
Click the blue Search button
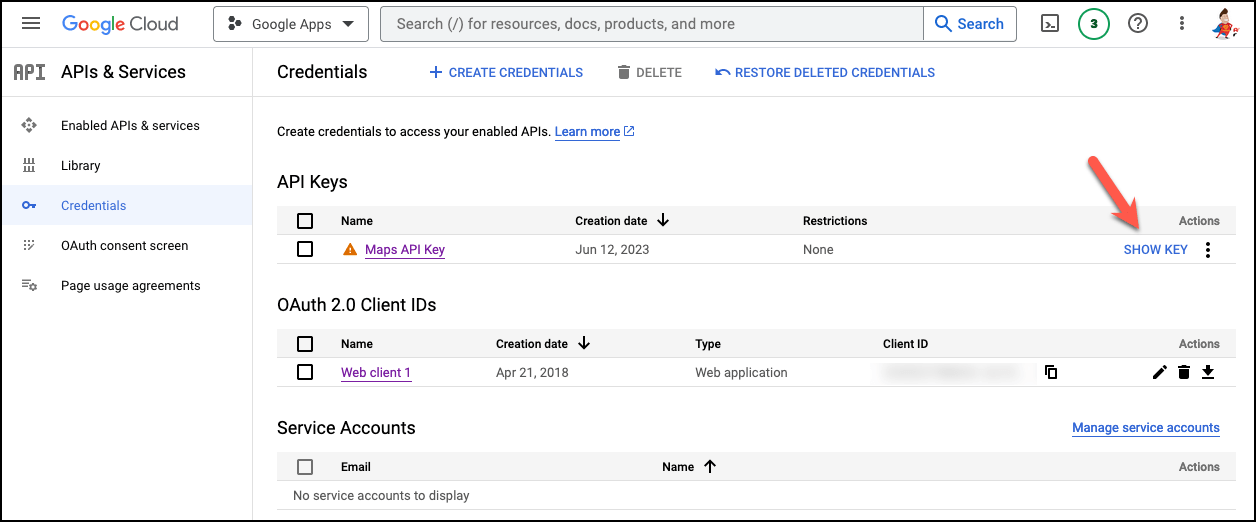tap(969, 24)
